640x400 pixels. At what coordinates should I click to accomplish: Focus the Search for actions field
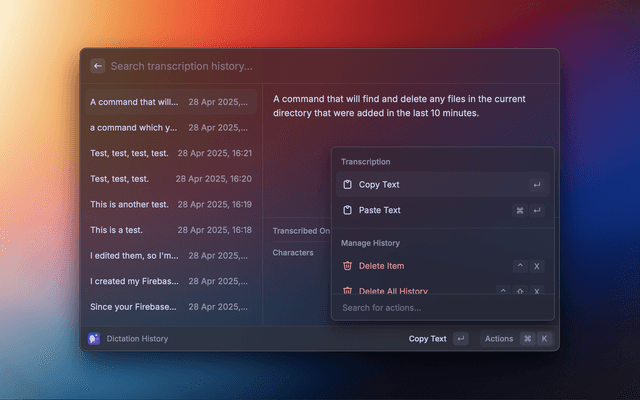click(440, 308)
